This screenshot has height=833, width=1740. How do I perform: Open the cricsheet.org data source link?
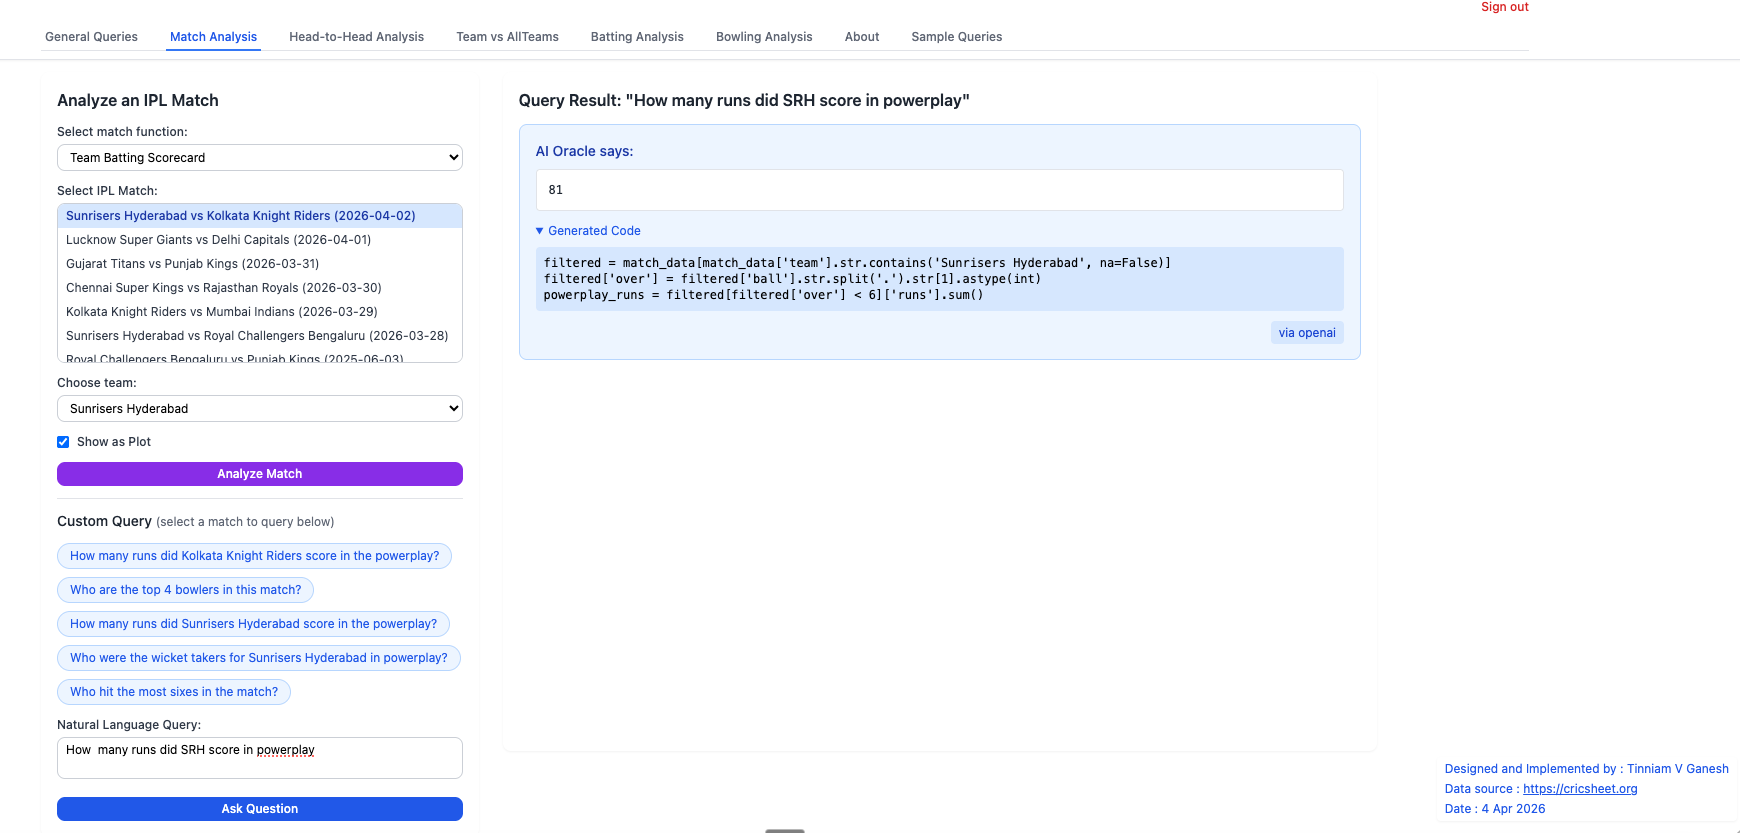pyautogui.click(x=1579, y=789)
